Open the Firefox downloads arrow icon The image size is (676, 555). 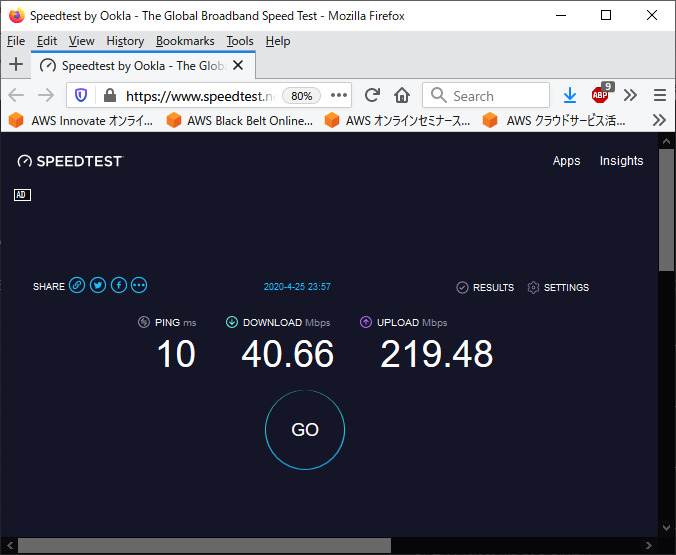pos(569,95)
